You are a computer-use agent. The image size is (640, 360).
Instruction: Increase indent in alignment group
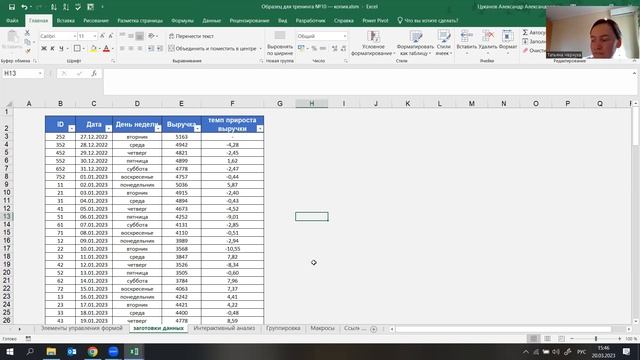coord(159,49)
